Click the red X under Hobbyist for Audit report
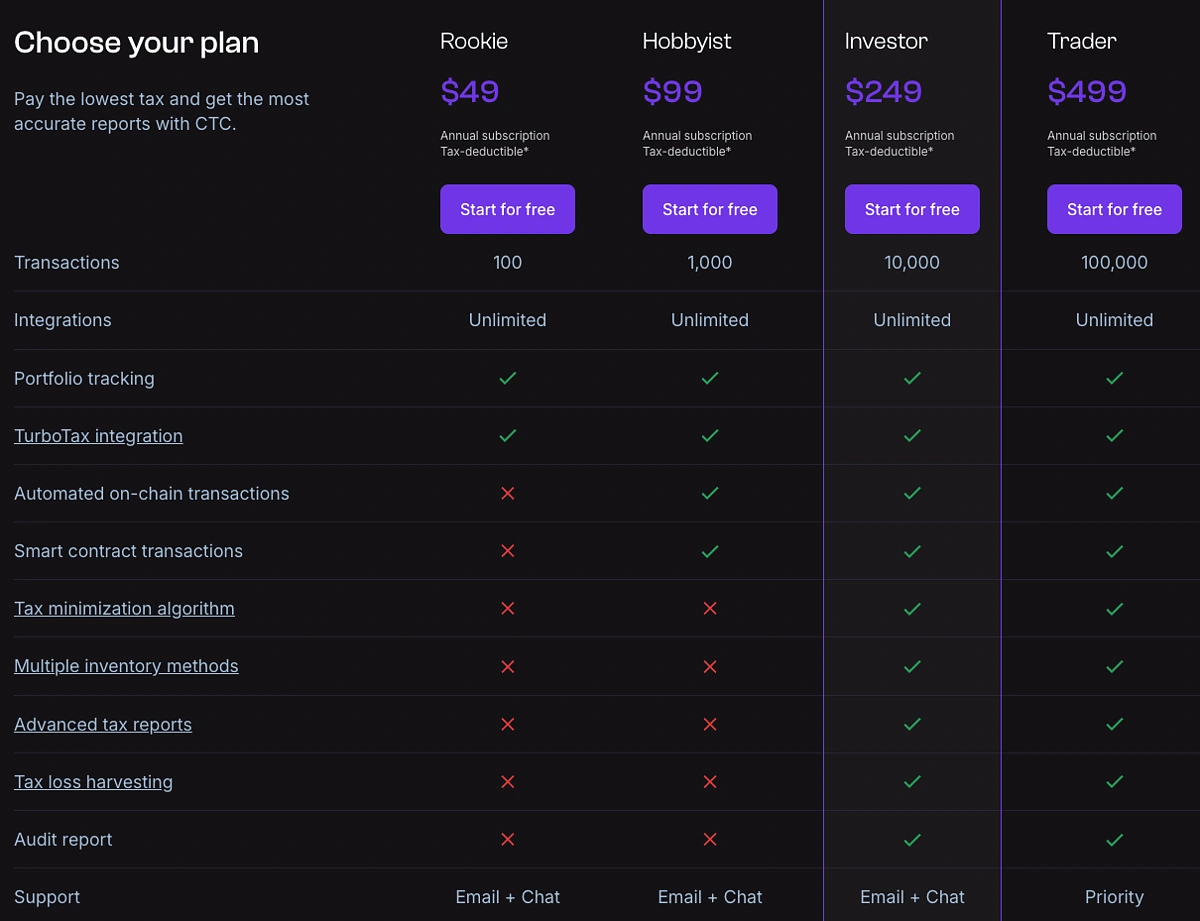1200x921 pixels. 710,839
